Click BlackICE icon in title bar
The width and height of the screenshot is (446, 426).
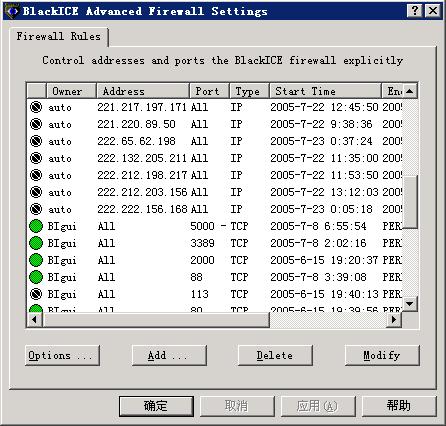point(12,11)
